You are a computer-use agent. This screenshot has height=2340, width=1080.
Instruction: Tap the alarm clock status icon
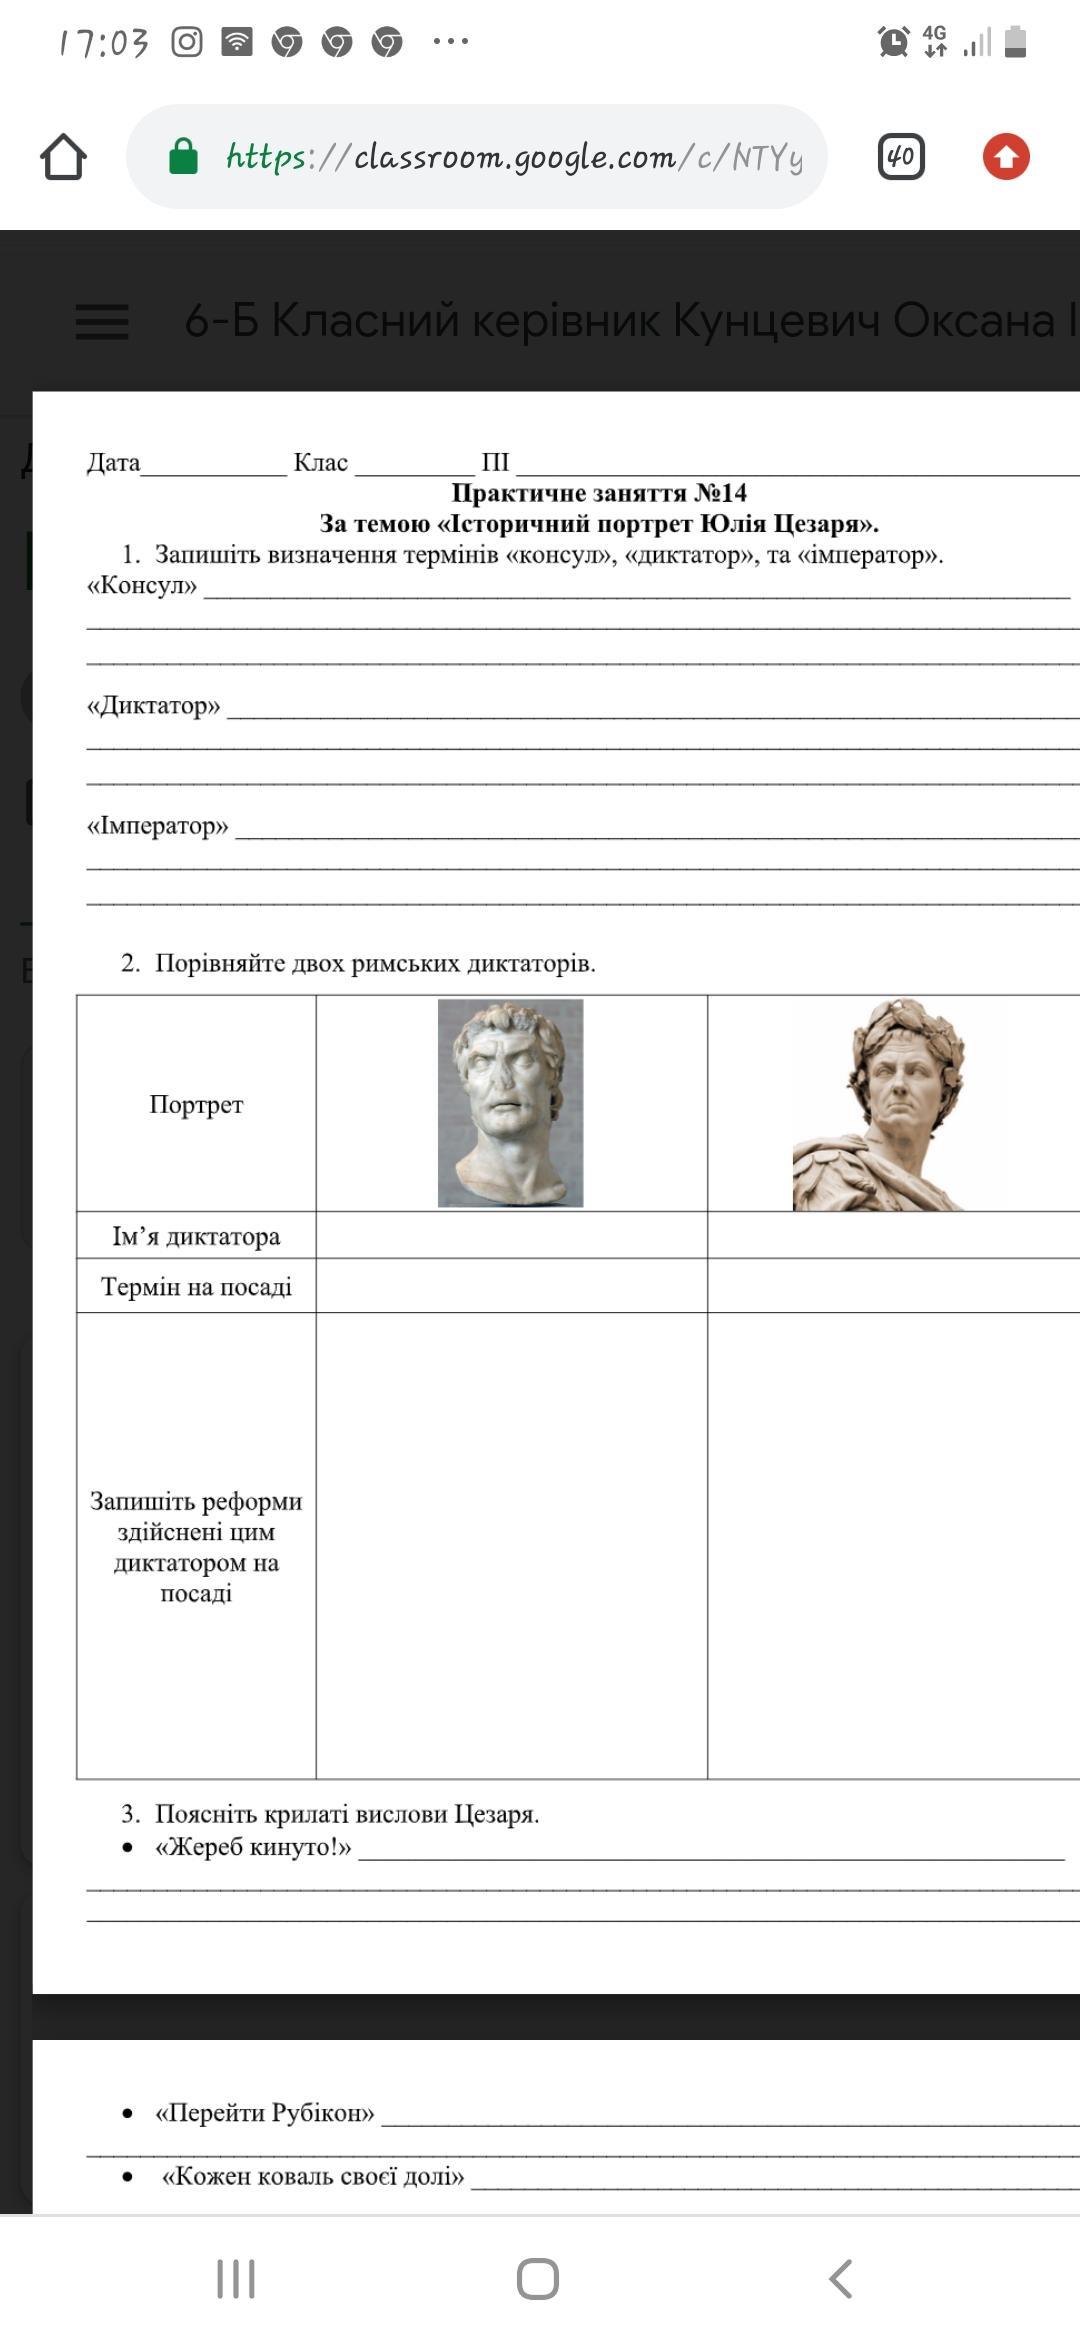(893, 42)
